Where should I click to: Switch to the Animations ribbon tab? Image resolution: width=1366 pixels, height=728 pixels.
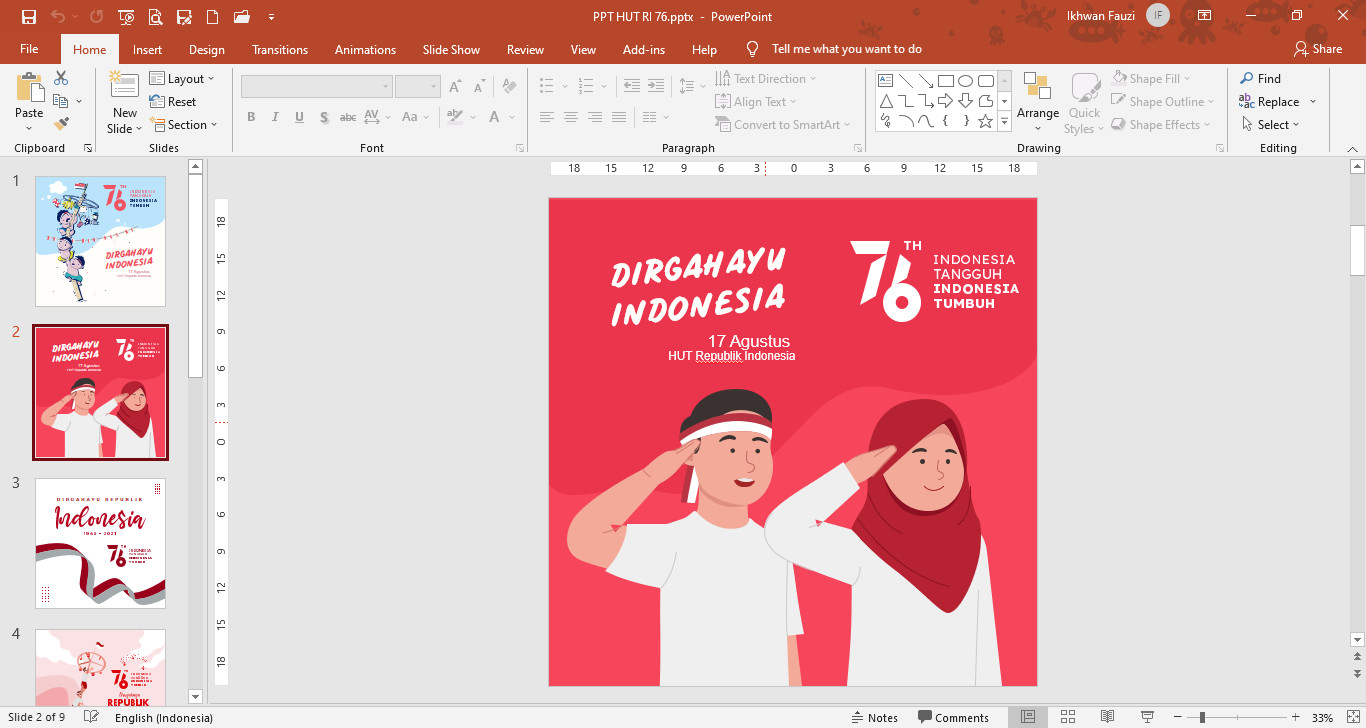[x=364, y=49]
